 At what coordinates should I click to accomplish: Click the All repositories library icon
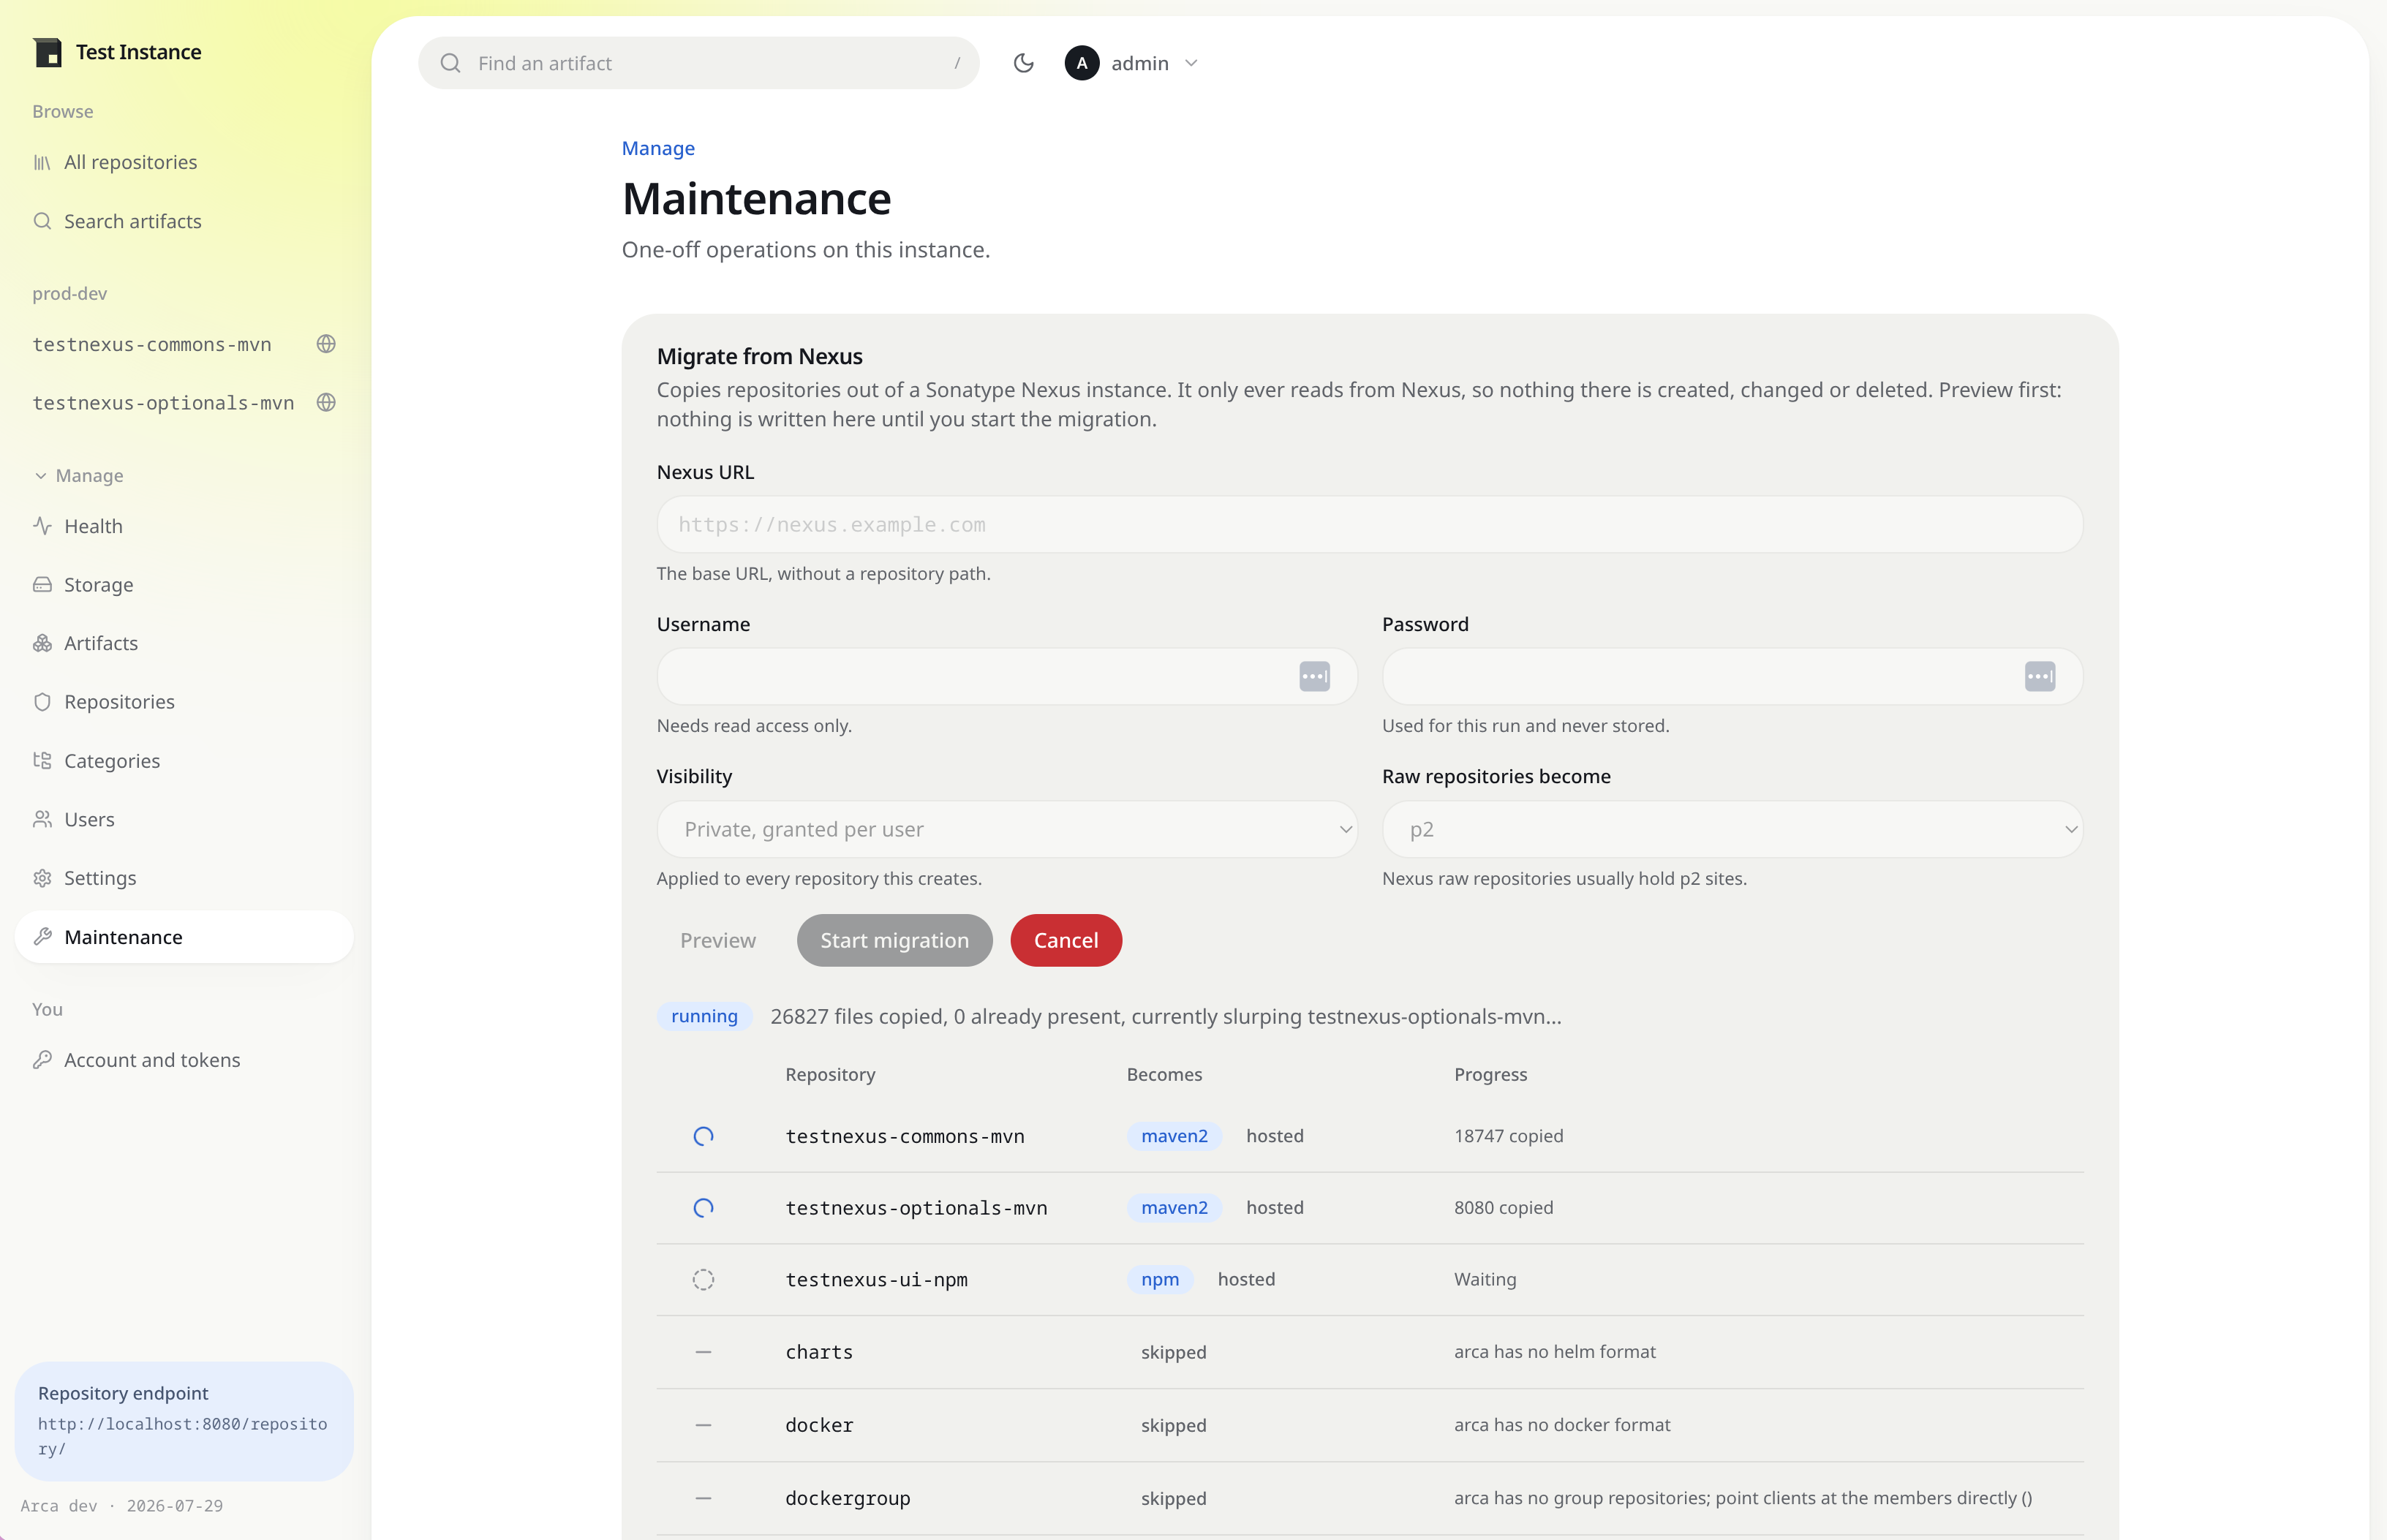click(x=42, y=162)
